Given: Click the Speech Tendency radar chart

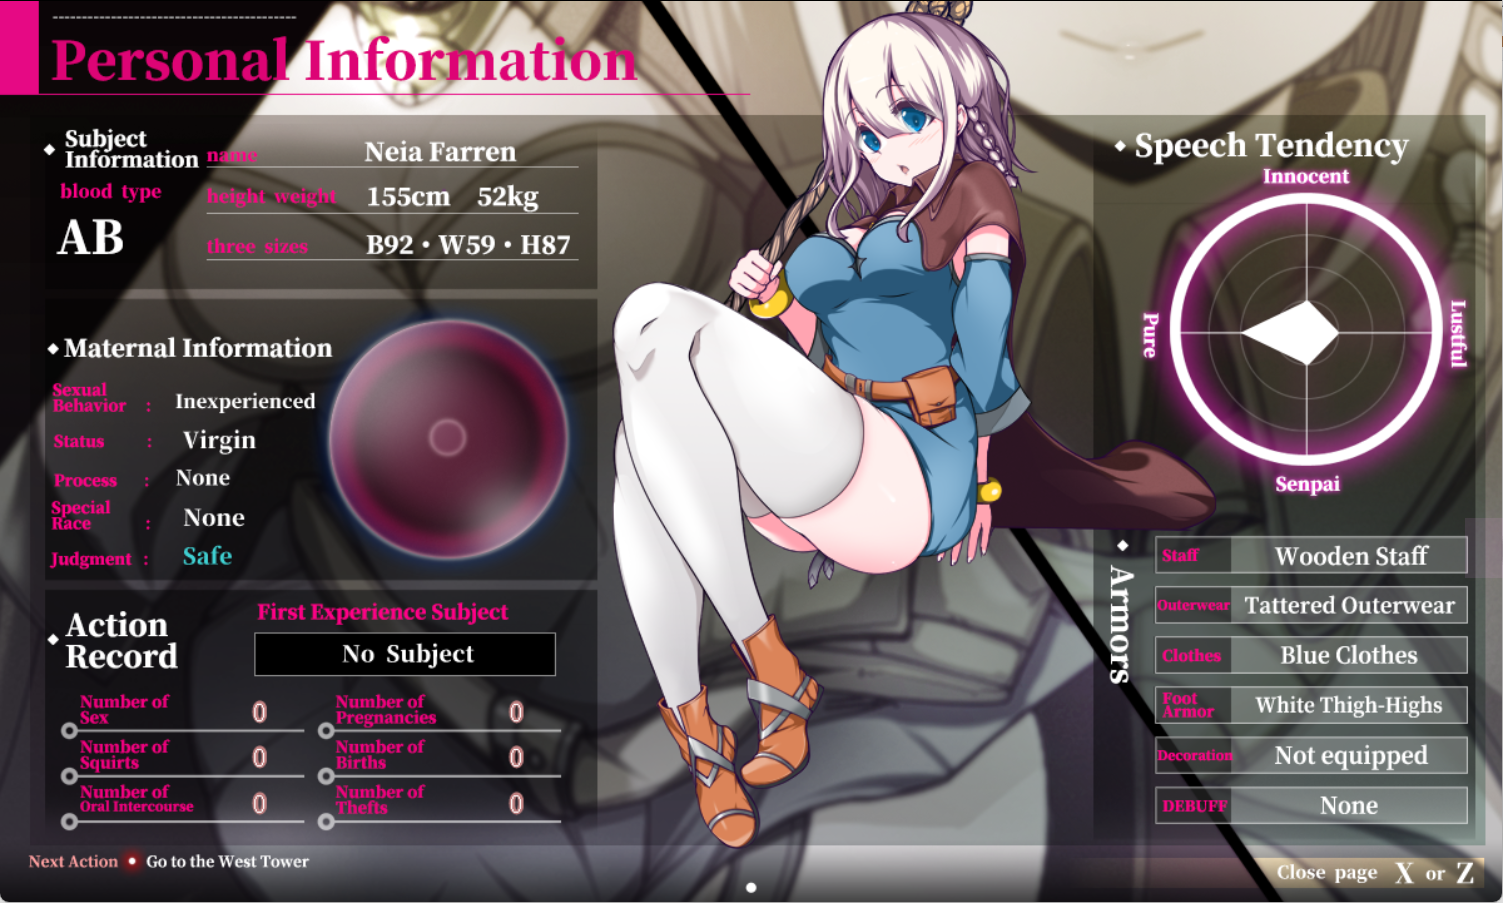Looking at the screenshot, I should pyautogui.click(x=1306, y=332).
